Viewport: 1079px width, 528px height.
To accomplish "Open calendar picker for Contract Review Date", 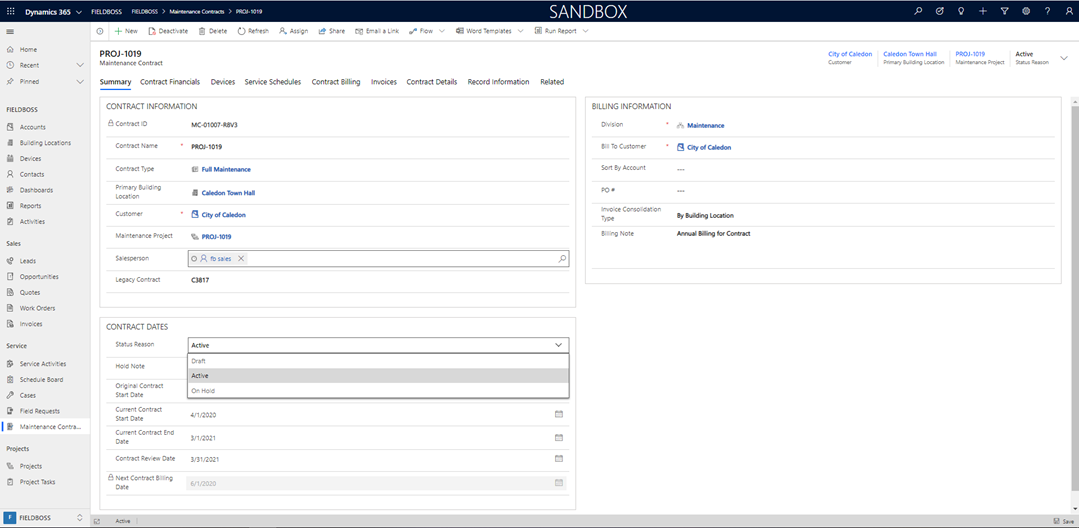I will click(x=559, y=459).
